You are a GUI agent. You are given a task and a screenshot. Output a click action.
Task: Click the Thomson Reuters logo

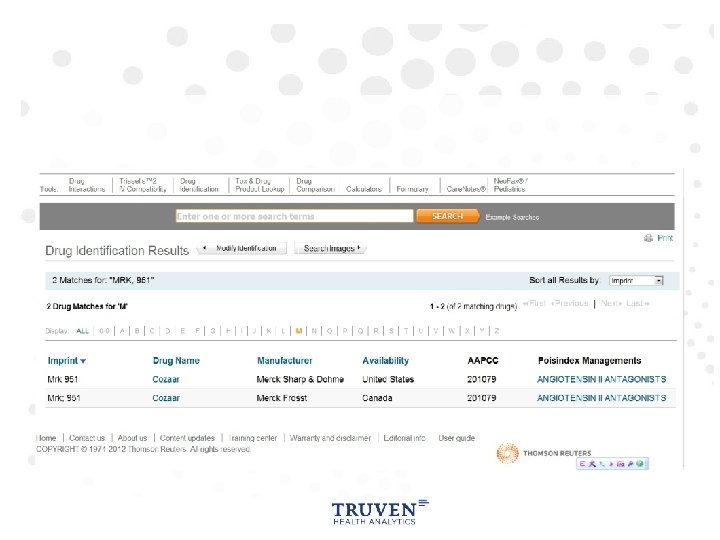coord(544,453)
